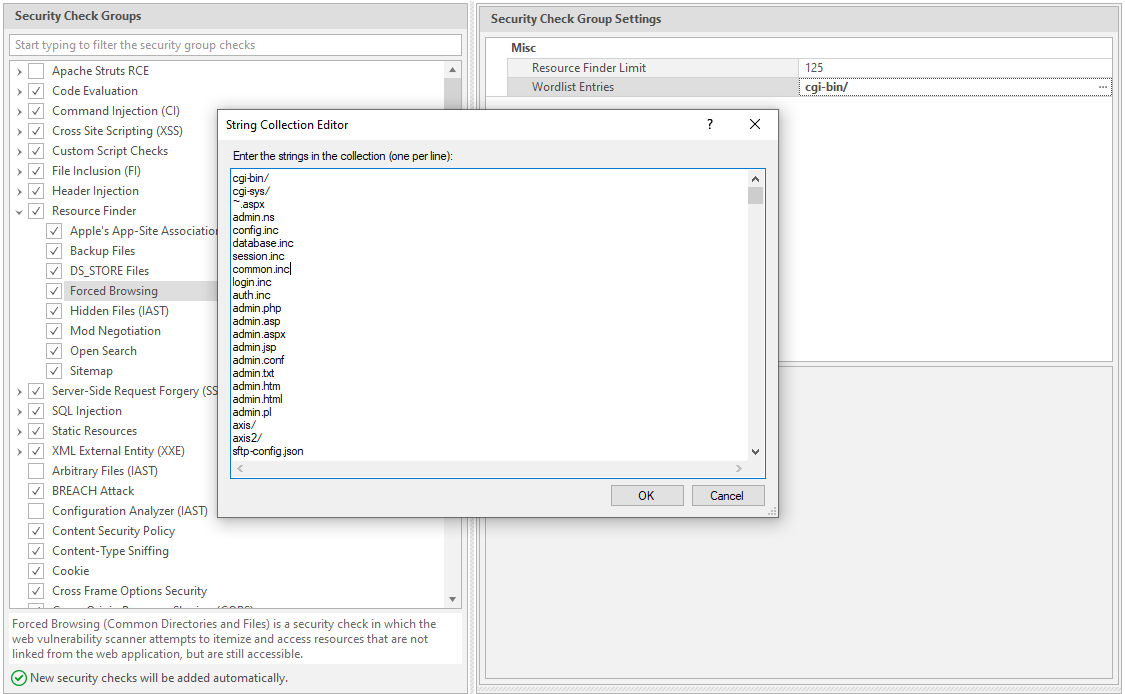The image size is (1125, 694).
Task: Disable the Cookie security check
Action: pyautogui.click(x=36, y=570)
